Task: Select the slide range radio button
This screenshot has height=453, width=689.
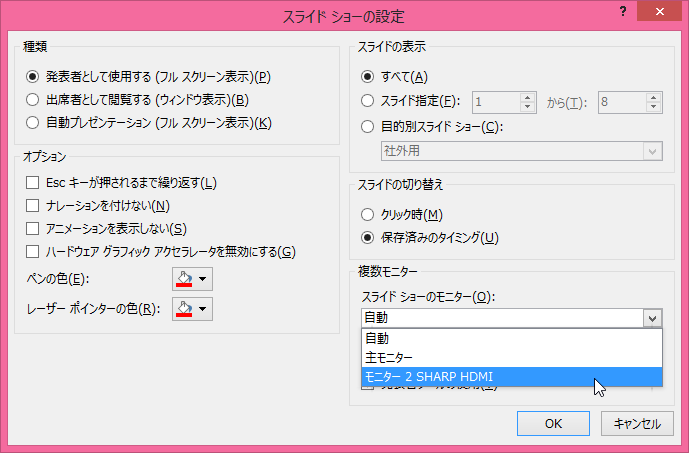Action: point(368,101)
